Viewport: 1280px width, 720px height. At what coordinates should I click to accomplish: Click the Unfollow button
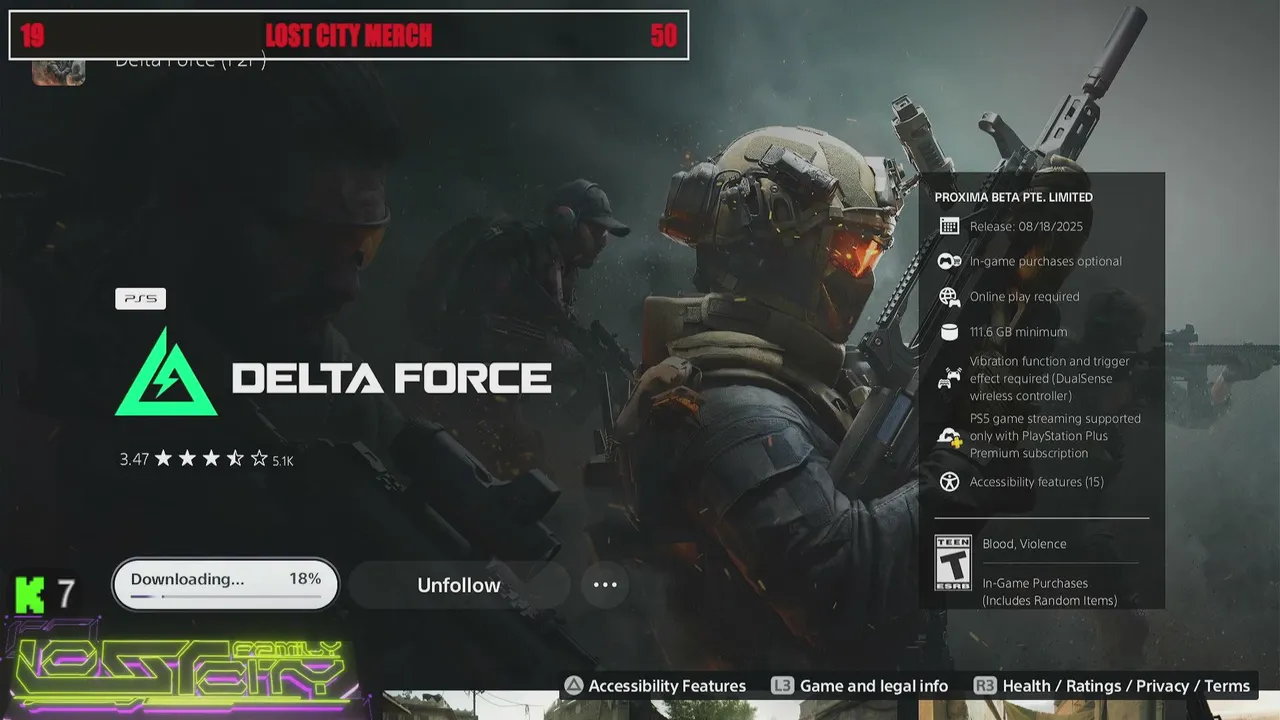[459, 585]
